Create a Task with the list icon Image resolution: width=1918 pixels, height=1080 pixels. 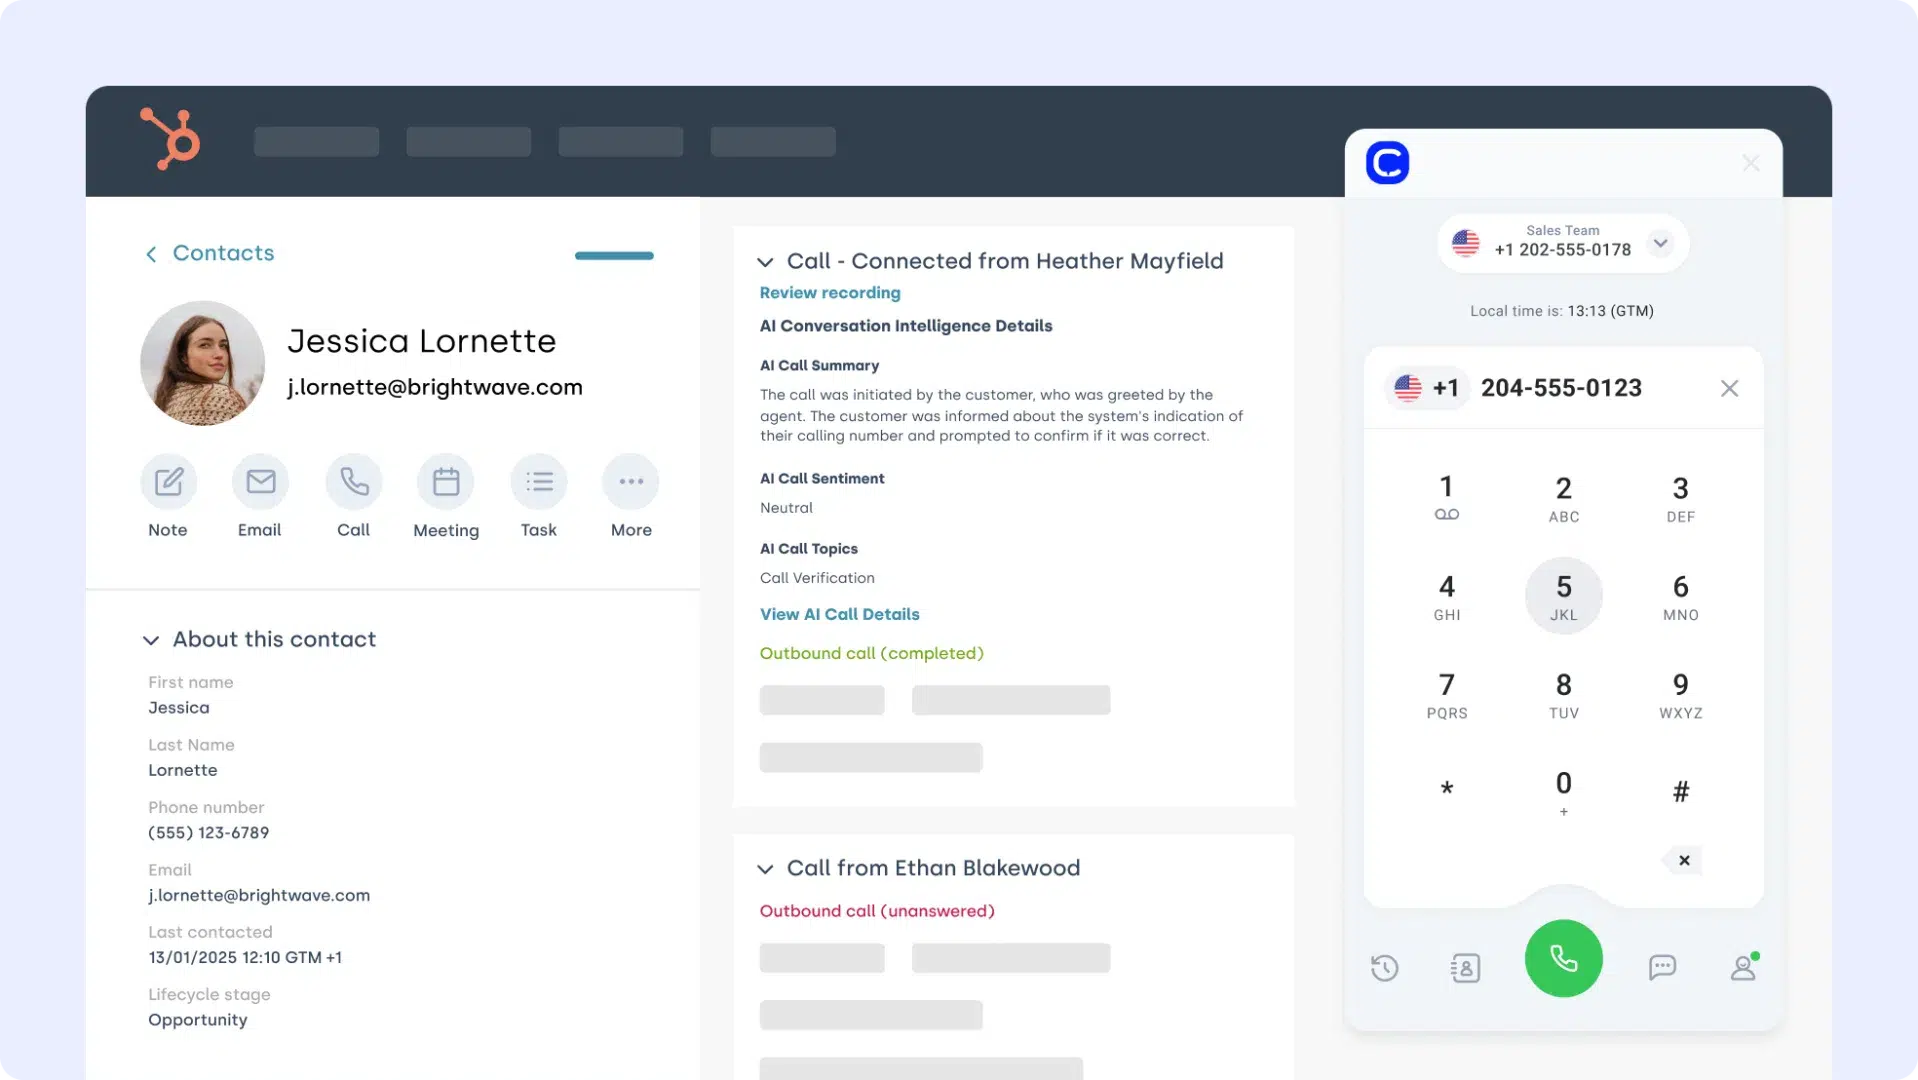click(x=539, y=482)
